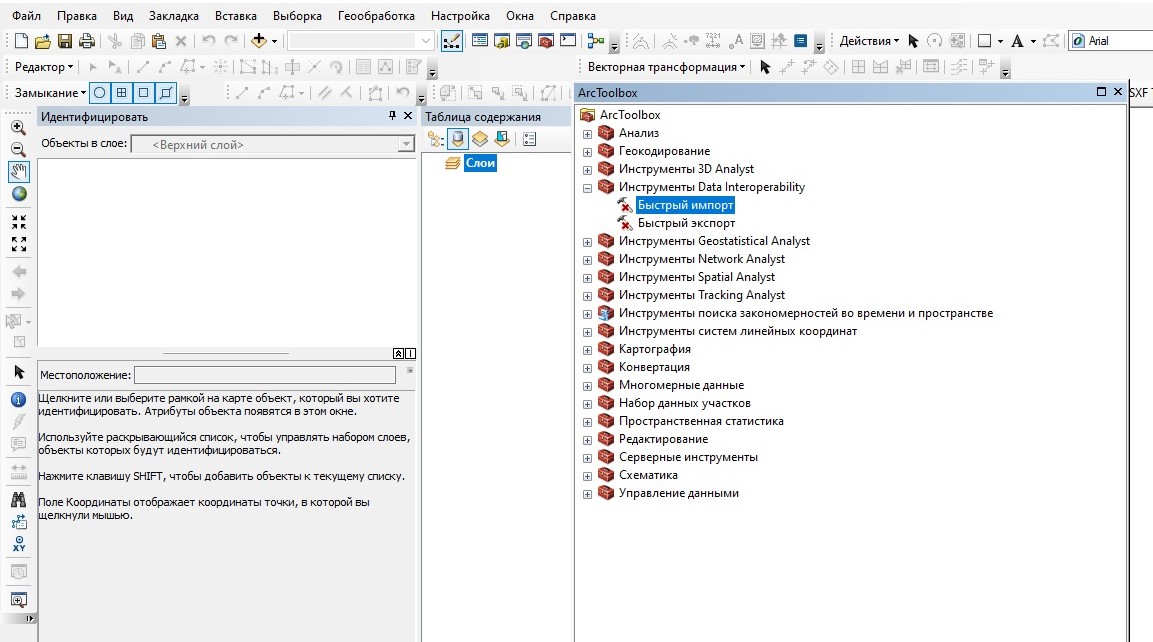Click the Full Extent globe icon
This screenshot has height=642, width=1153.
pos(18,194)
